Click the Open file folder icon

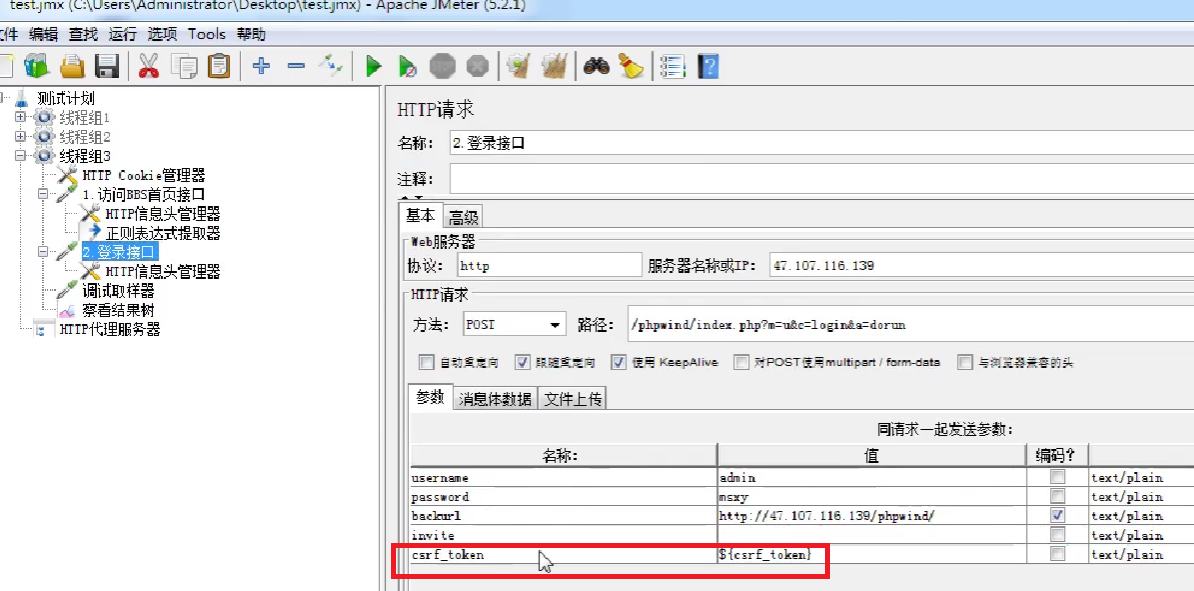tap(72, 66)
